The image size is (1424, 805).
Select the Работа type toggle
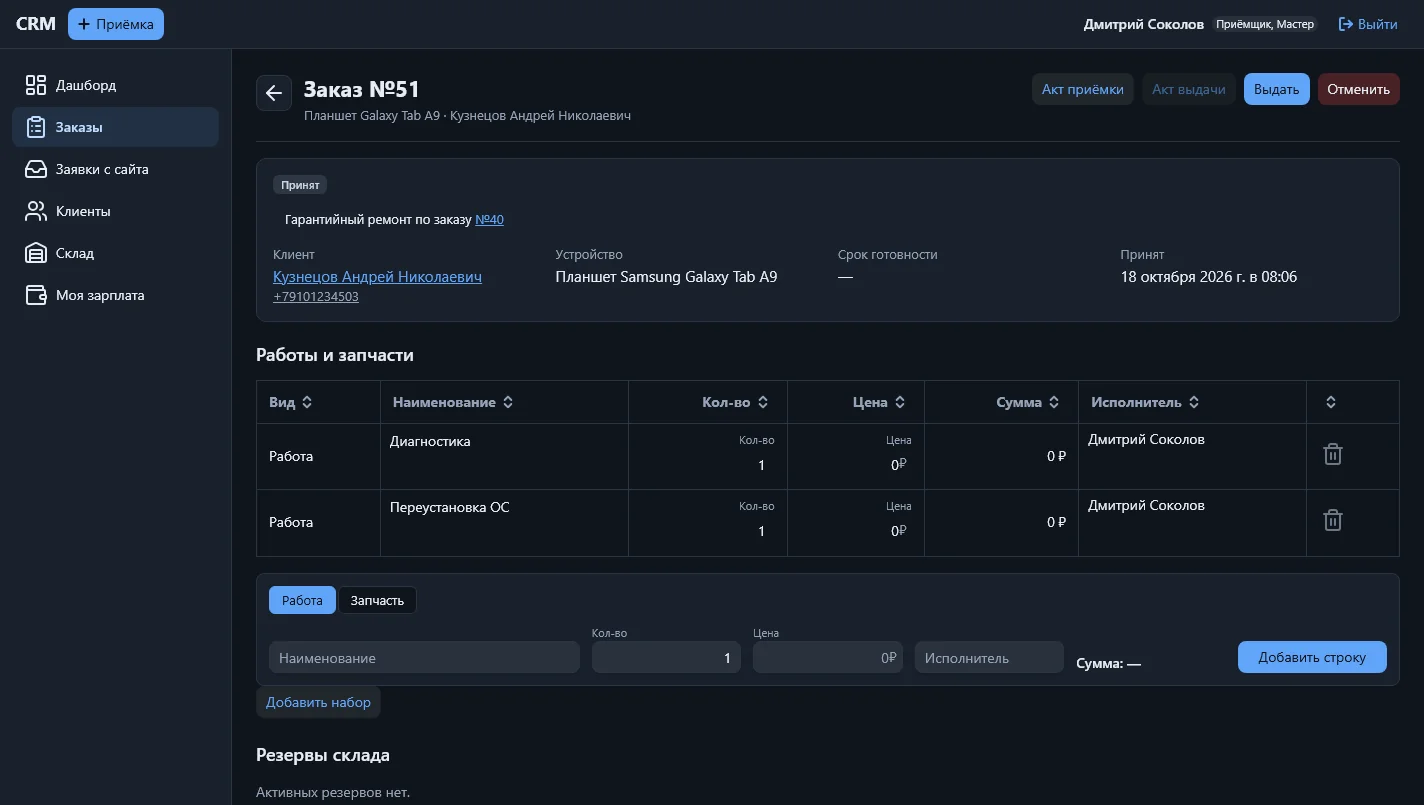tap(302, 600)
